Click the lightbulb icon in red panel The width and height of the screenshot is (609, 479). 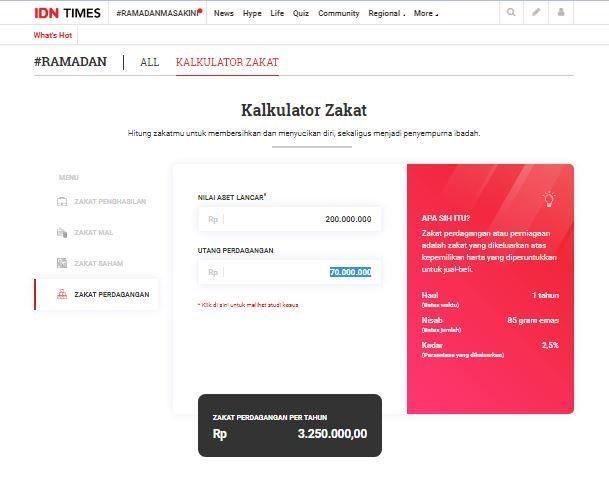(549, 199)
